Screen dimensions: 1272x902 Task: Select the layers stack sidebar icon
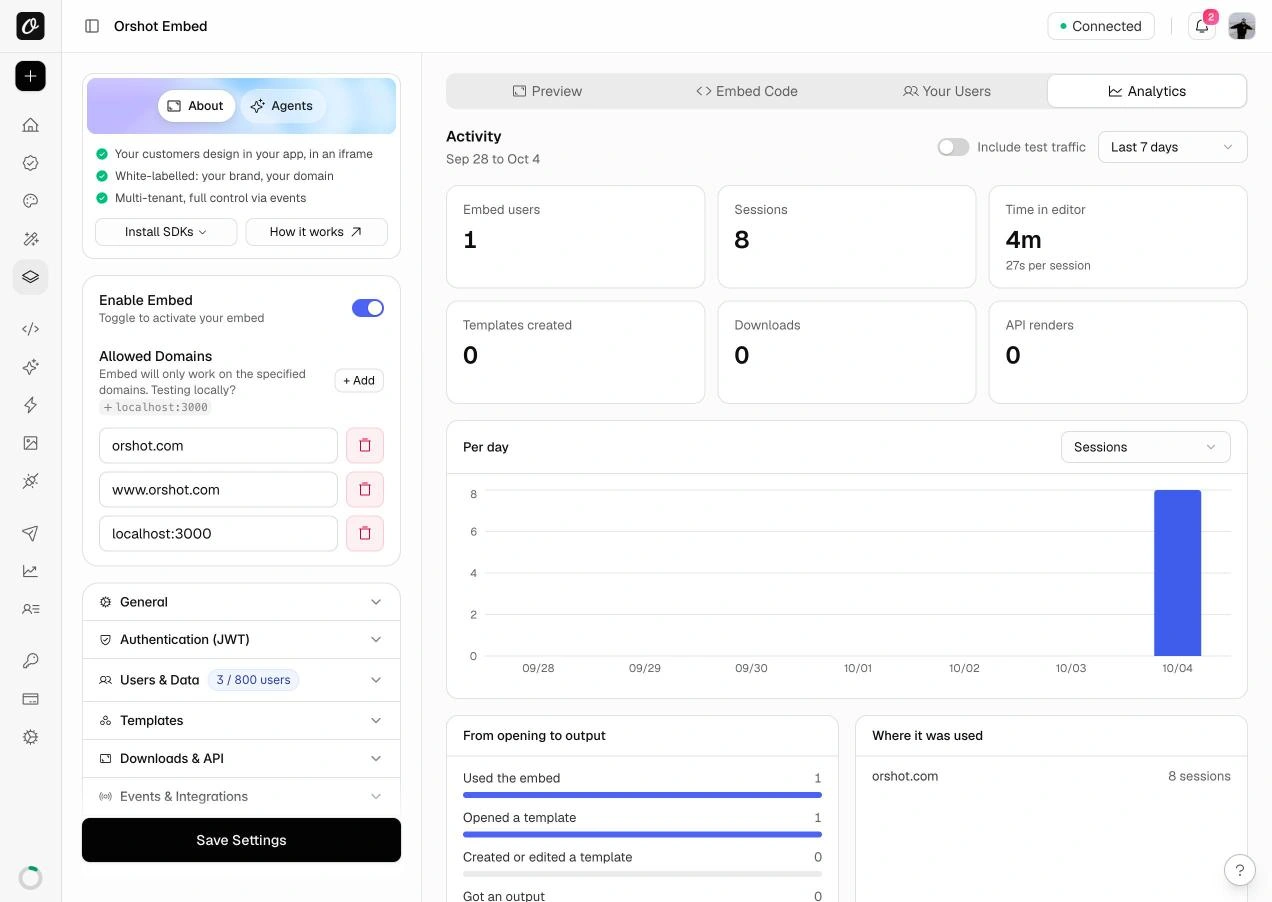[30, 277]
